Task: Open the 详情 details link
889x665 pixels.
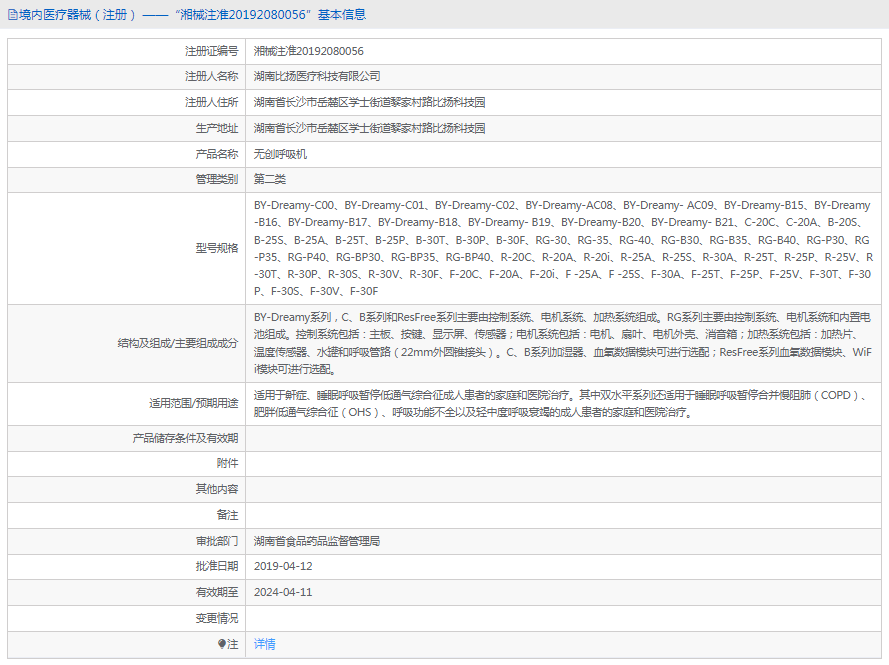Action: tap(264, 644)
